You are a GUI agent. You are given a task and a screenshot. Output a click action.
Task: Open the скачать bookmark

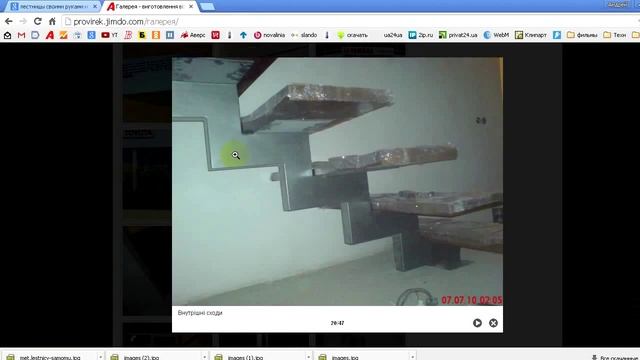coord(353,35)
